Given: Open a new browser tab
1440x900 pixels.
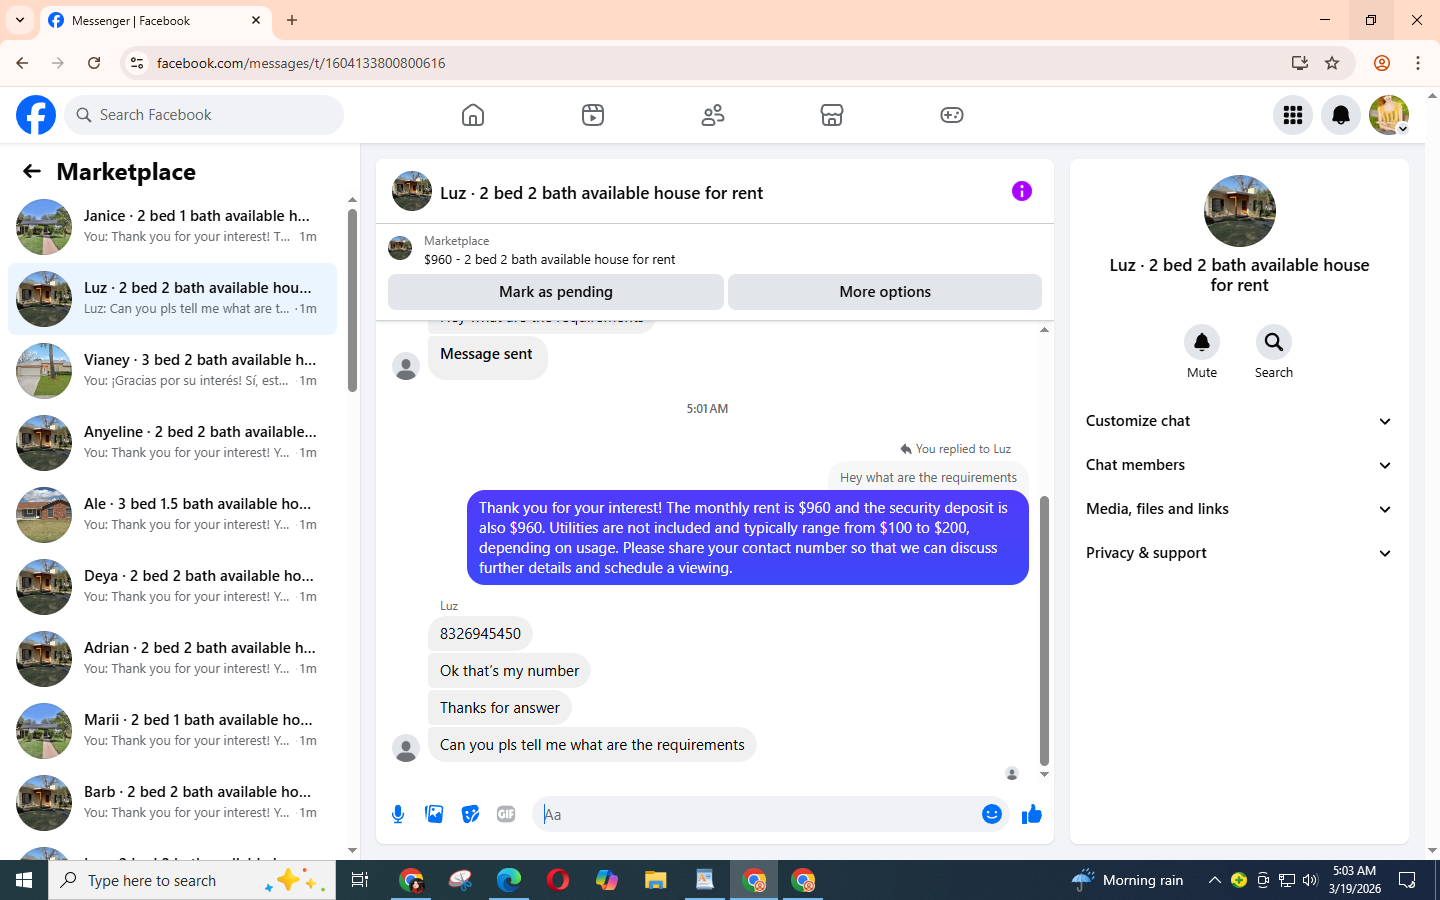Looking at the screenshot, I should coord(292,20).
